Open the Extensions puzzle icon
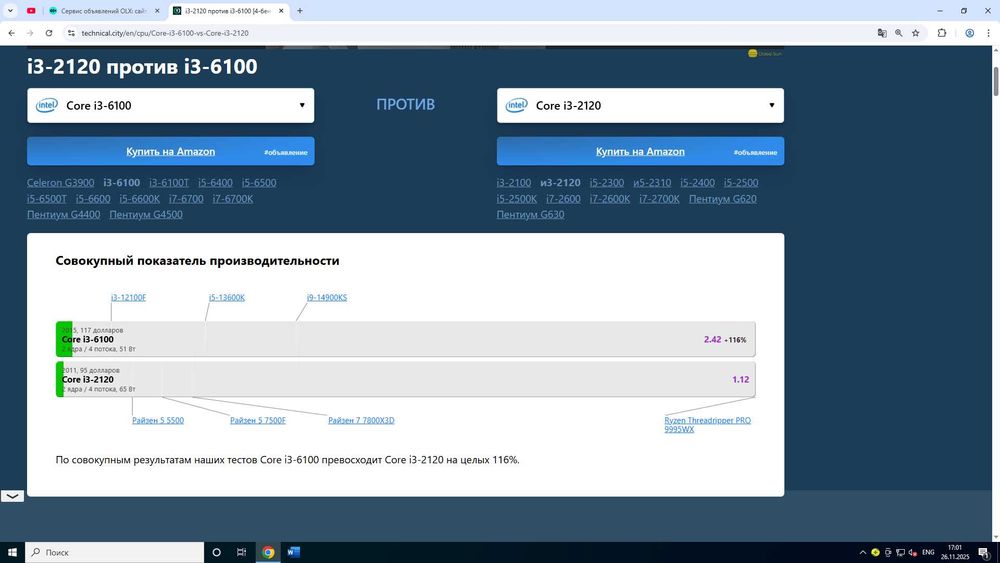This screenshot has height=563, width=1000. 942,33
